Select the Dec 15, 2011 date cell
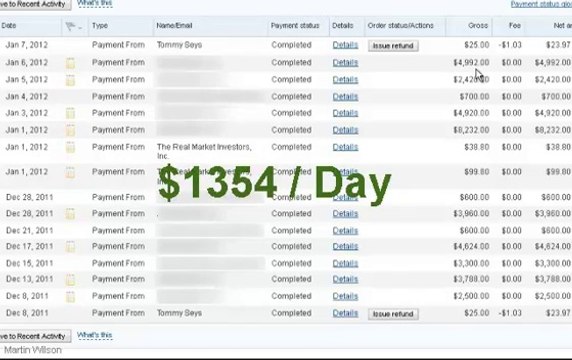Viewport: 572px width, 360px height. tap(30, 263)
